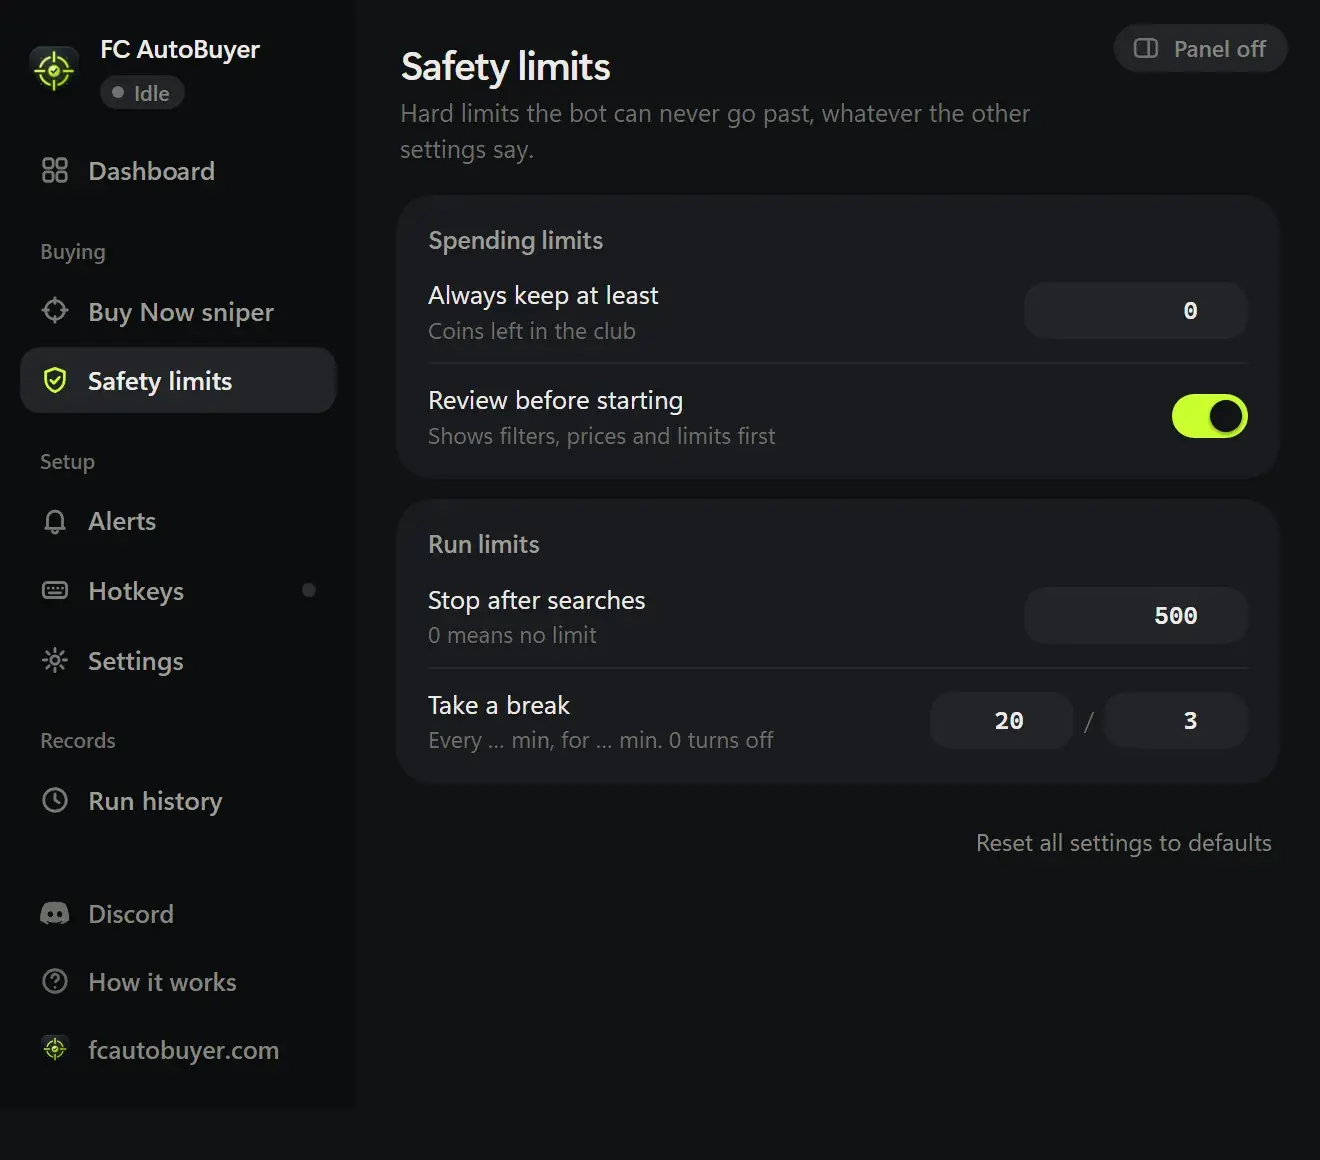This screenshot has width=1320, height=1160.
Task: Click the Spending limits section title
Action: pos(515,240)
